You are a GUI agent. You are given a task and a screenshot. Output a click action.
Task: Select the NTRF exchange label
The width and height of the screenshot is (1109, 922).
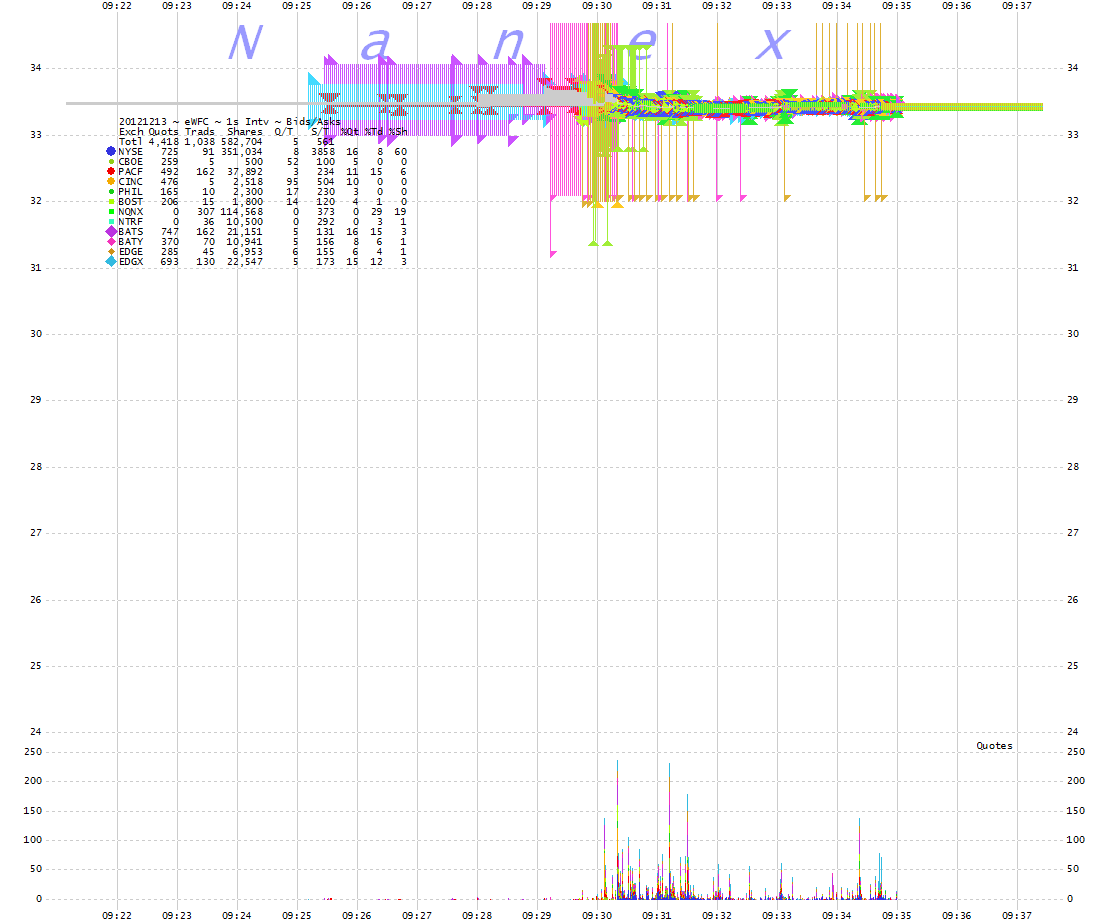point(130,221)
